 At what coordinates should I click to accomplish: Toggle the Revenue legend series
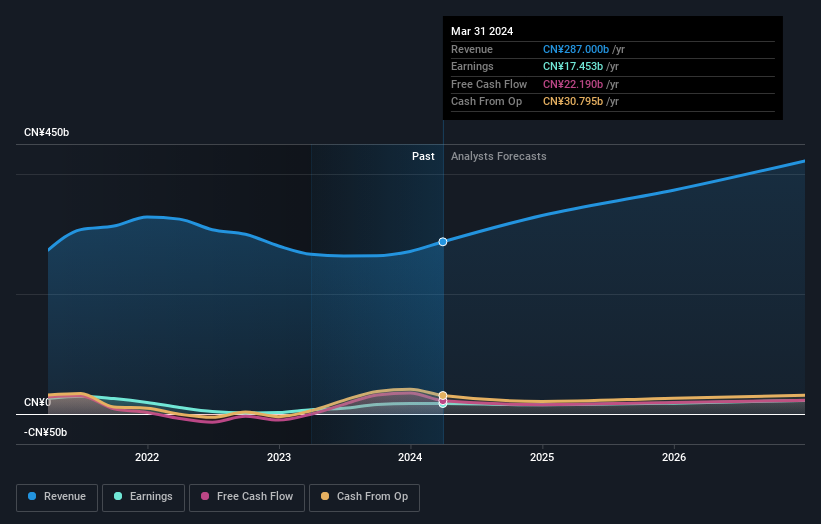57,497
